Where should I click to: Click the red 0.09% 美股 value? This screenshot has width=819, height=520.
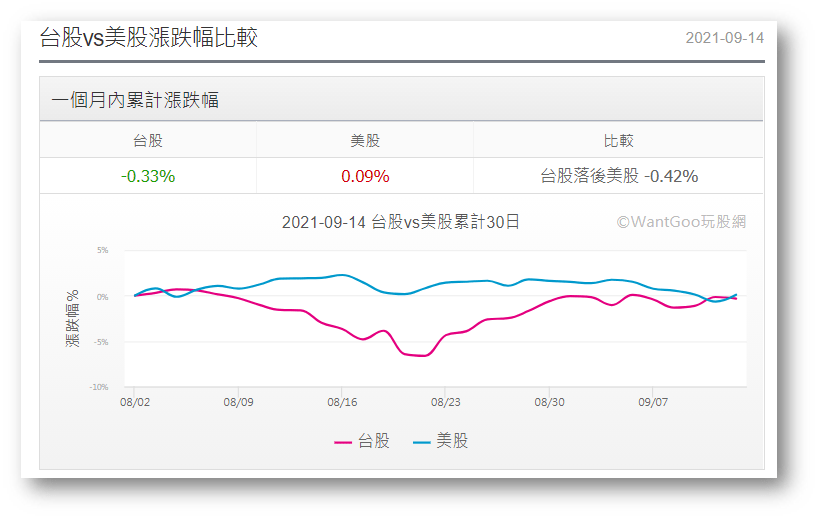click(365, 176)
